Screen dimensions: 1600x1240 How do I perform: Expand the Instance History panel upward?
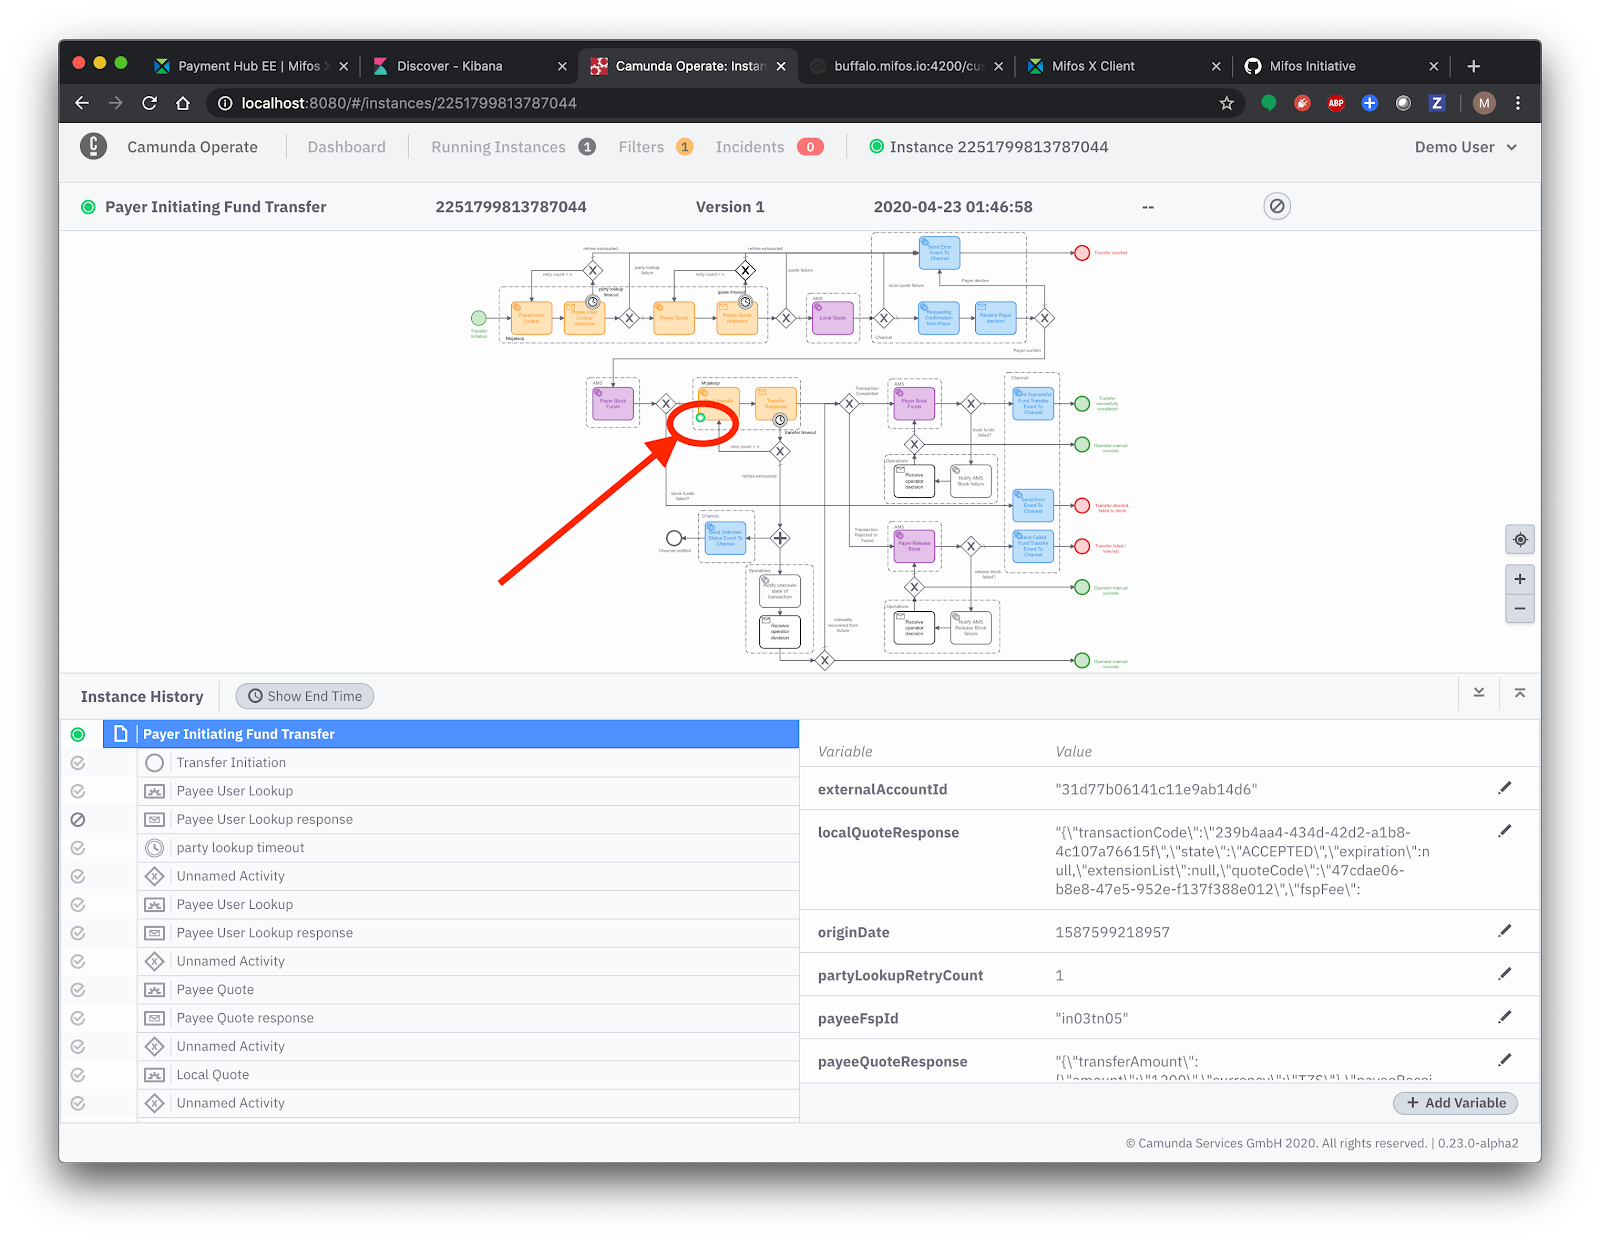tap(1520, 693)
